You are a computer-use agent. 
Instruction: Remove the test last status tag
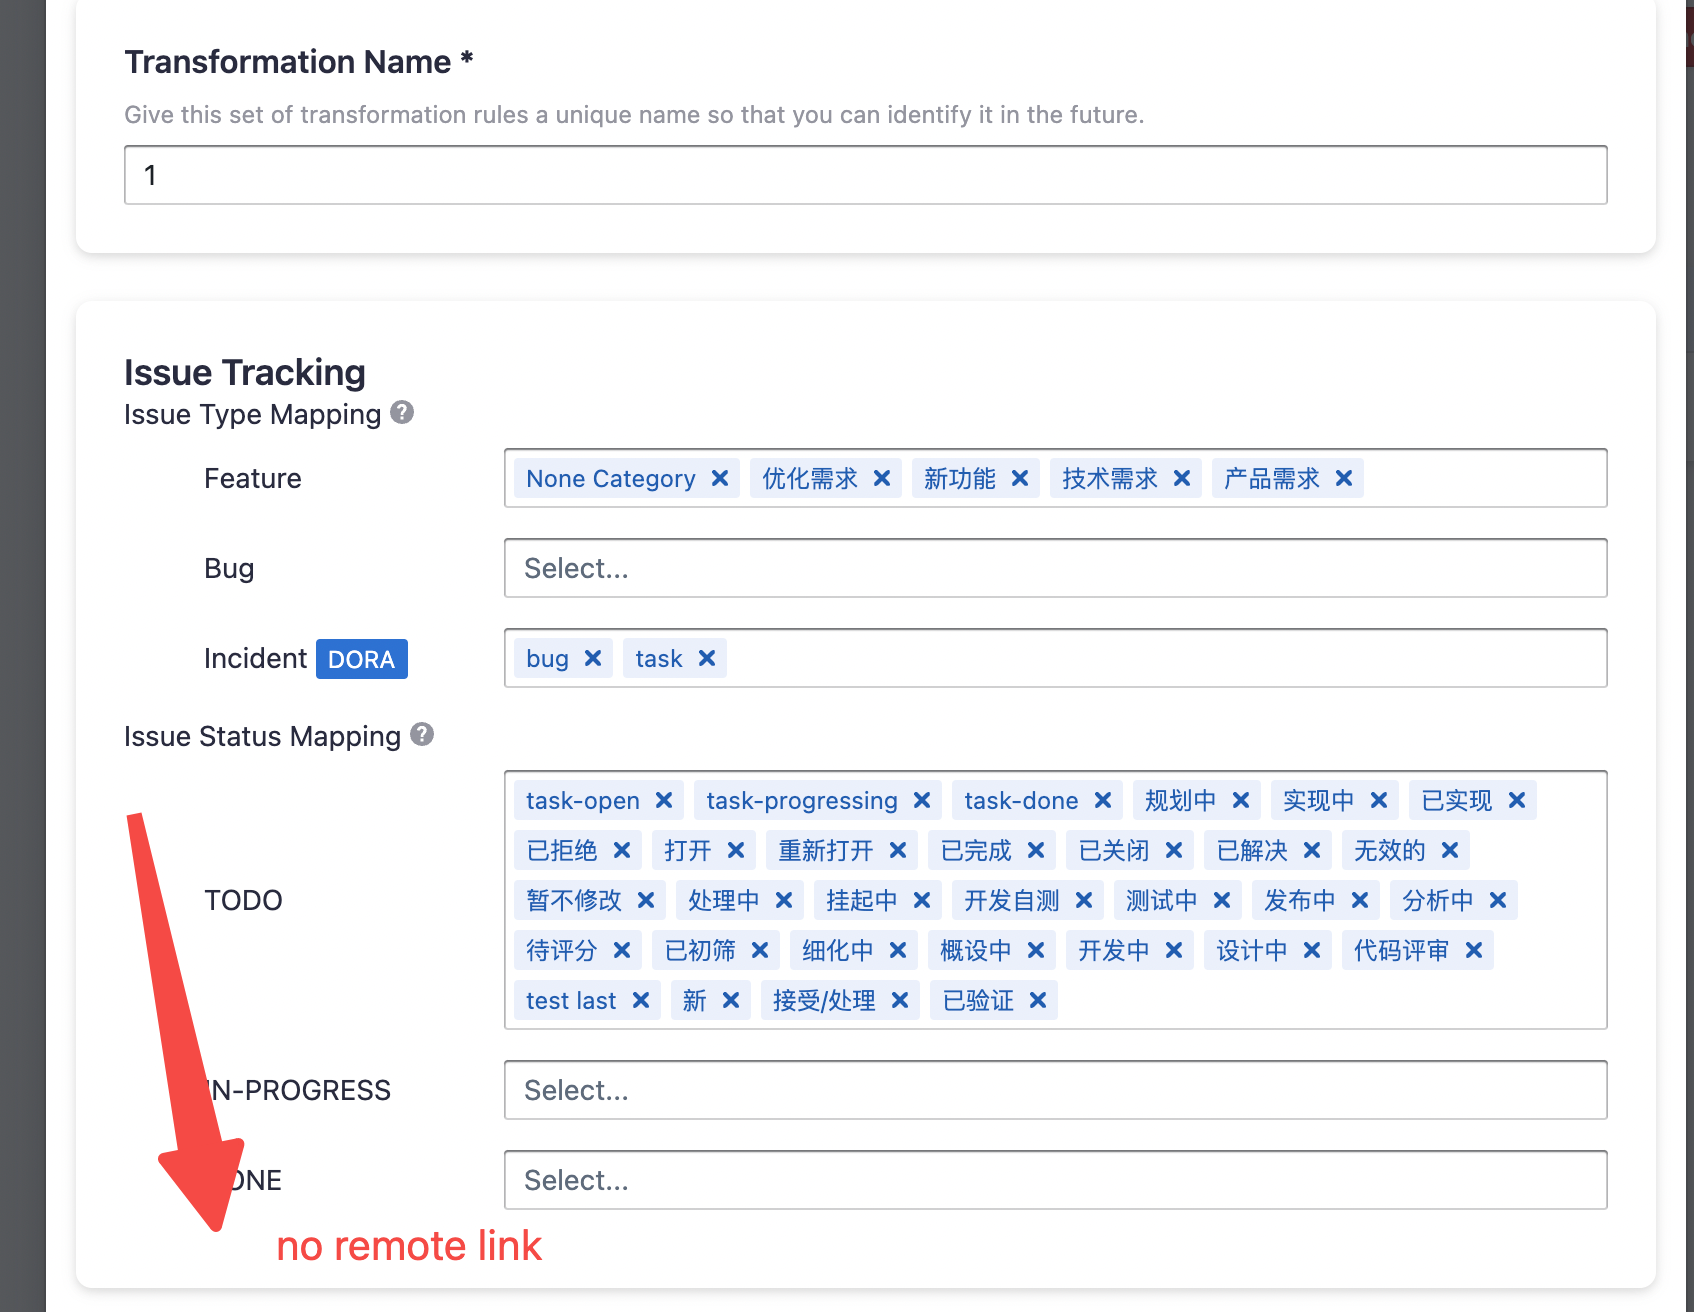click(x=641, y=1000)
